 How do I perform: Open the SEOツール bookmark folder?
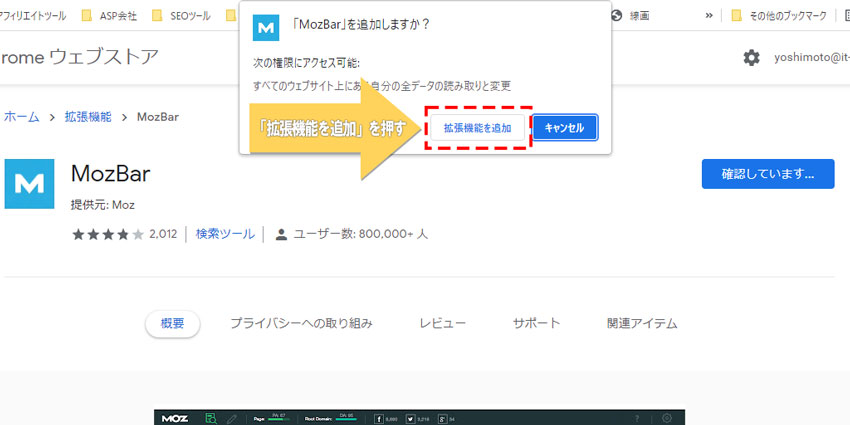[x=182, y=16]
